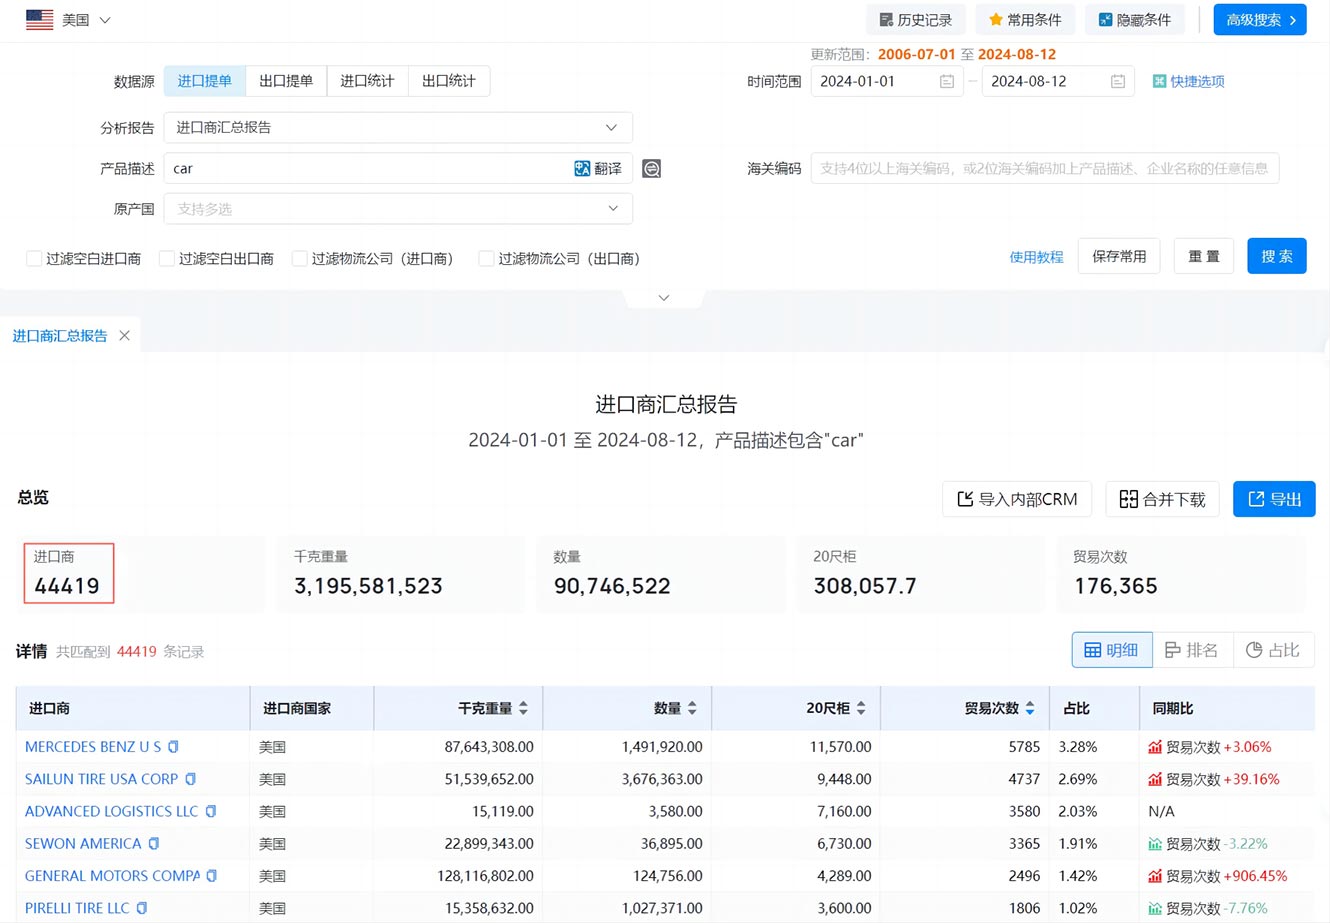Screen dimensions: 1330x923
Task: Select 出口提单 data source tab
Action: tap(286, 81)
